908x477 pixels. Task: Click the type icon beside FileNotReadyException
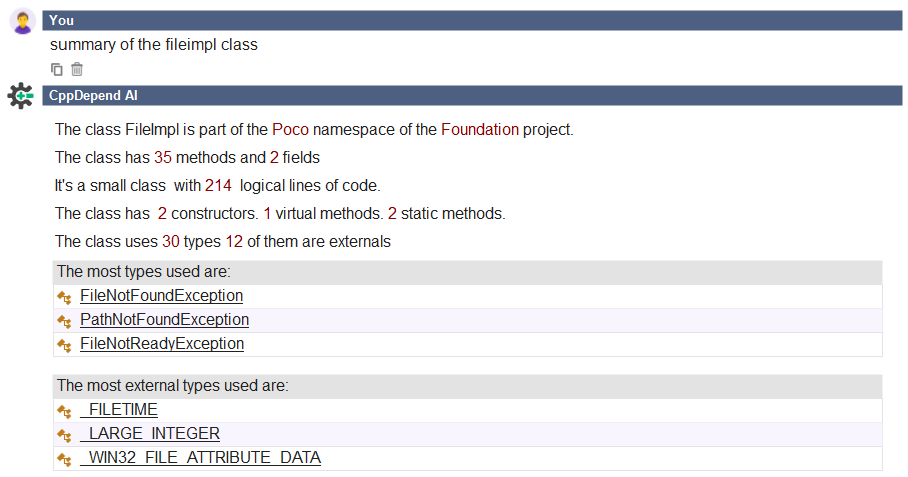tap(64, 345)
